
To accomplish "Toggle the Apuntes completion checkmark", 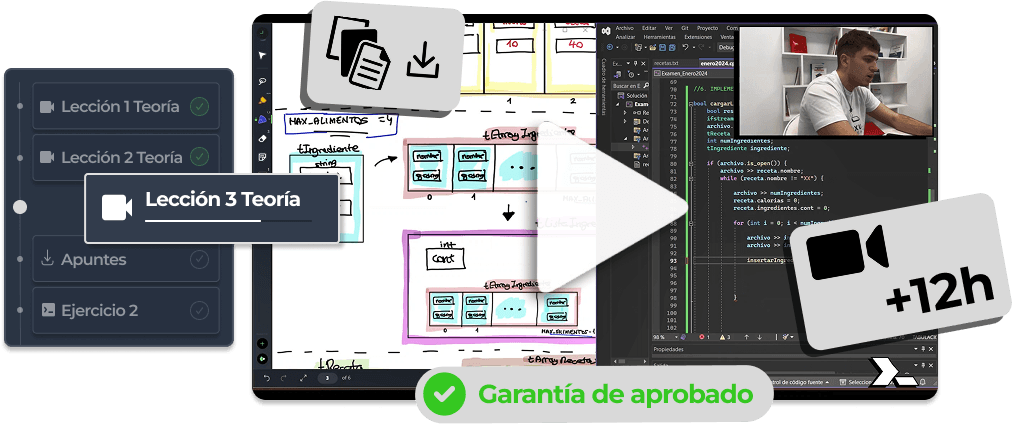I will coord(200,260).
